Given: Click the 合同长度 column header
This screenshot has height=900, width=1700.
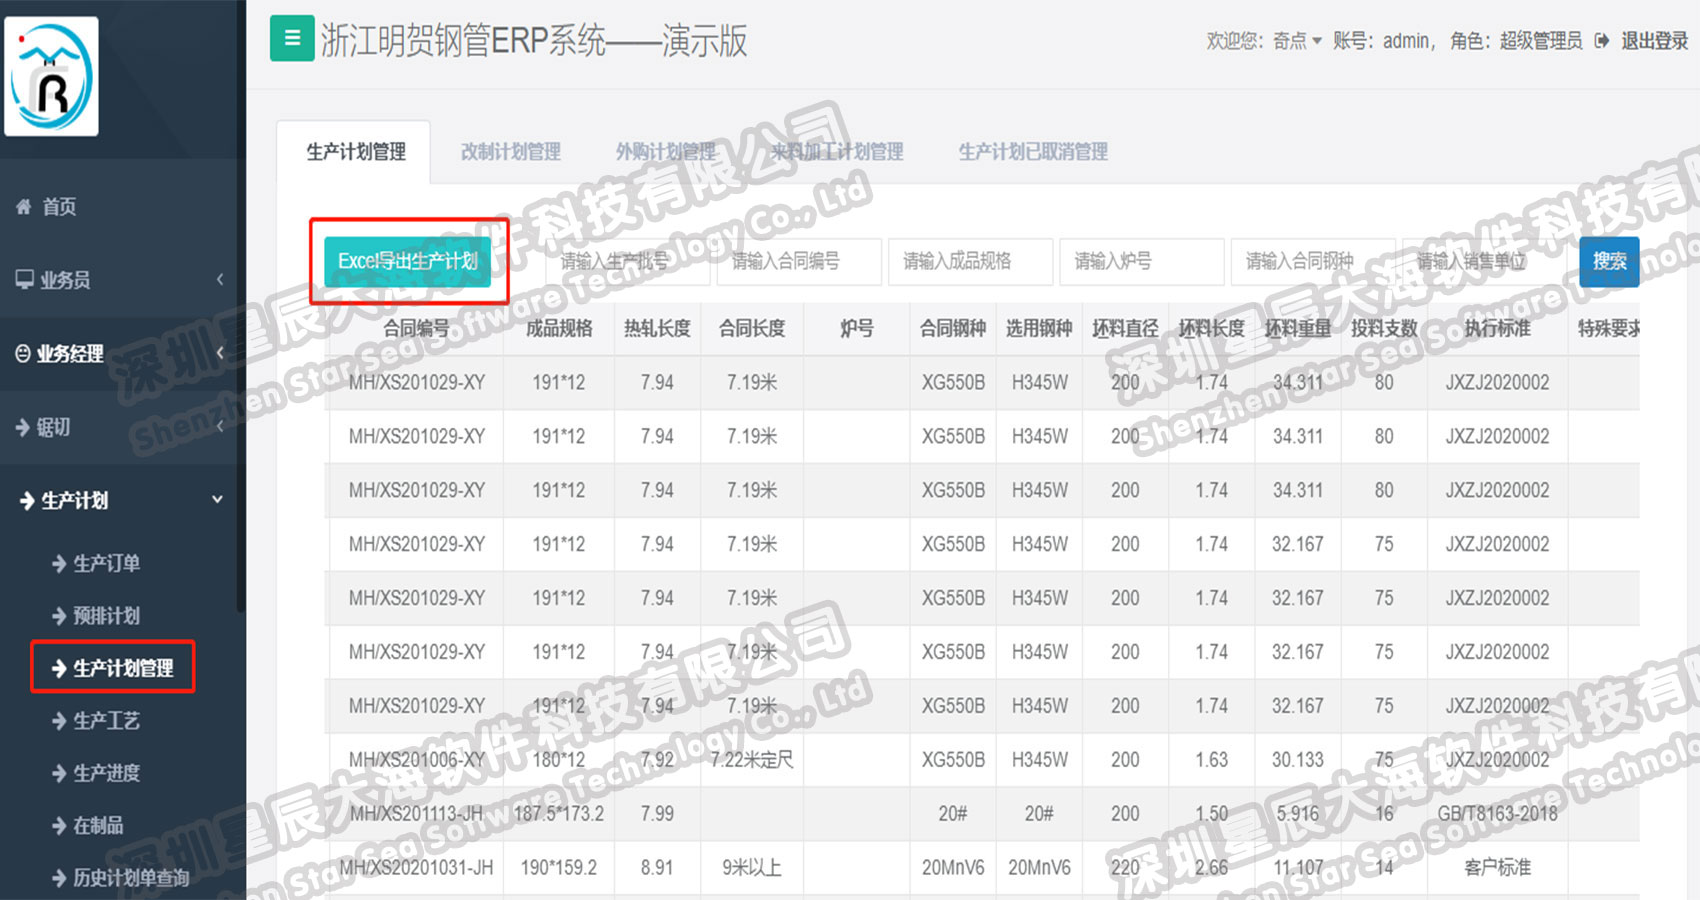Looking at the screenshot, I should (752, 328).
